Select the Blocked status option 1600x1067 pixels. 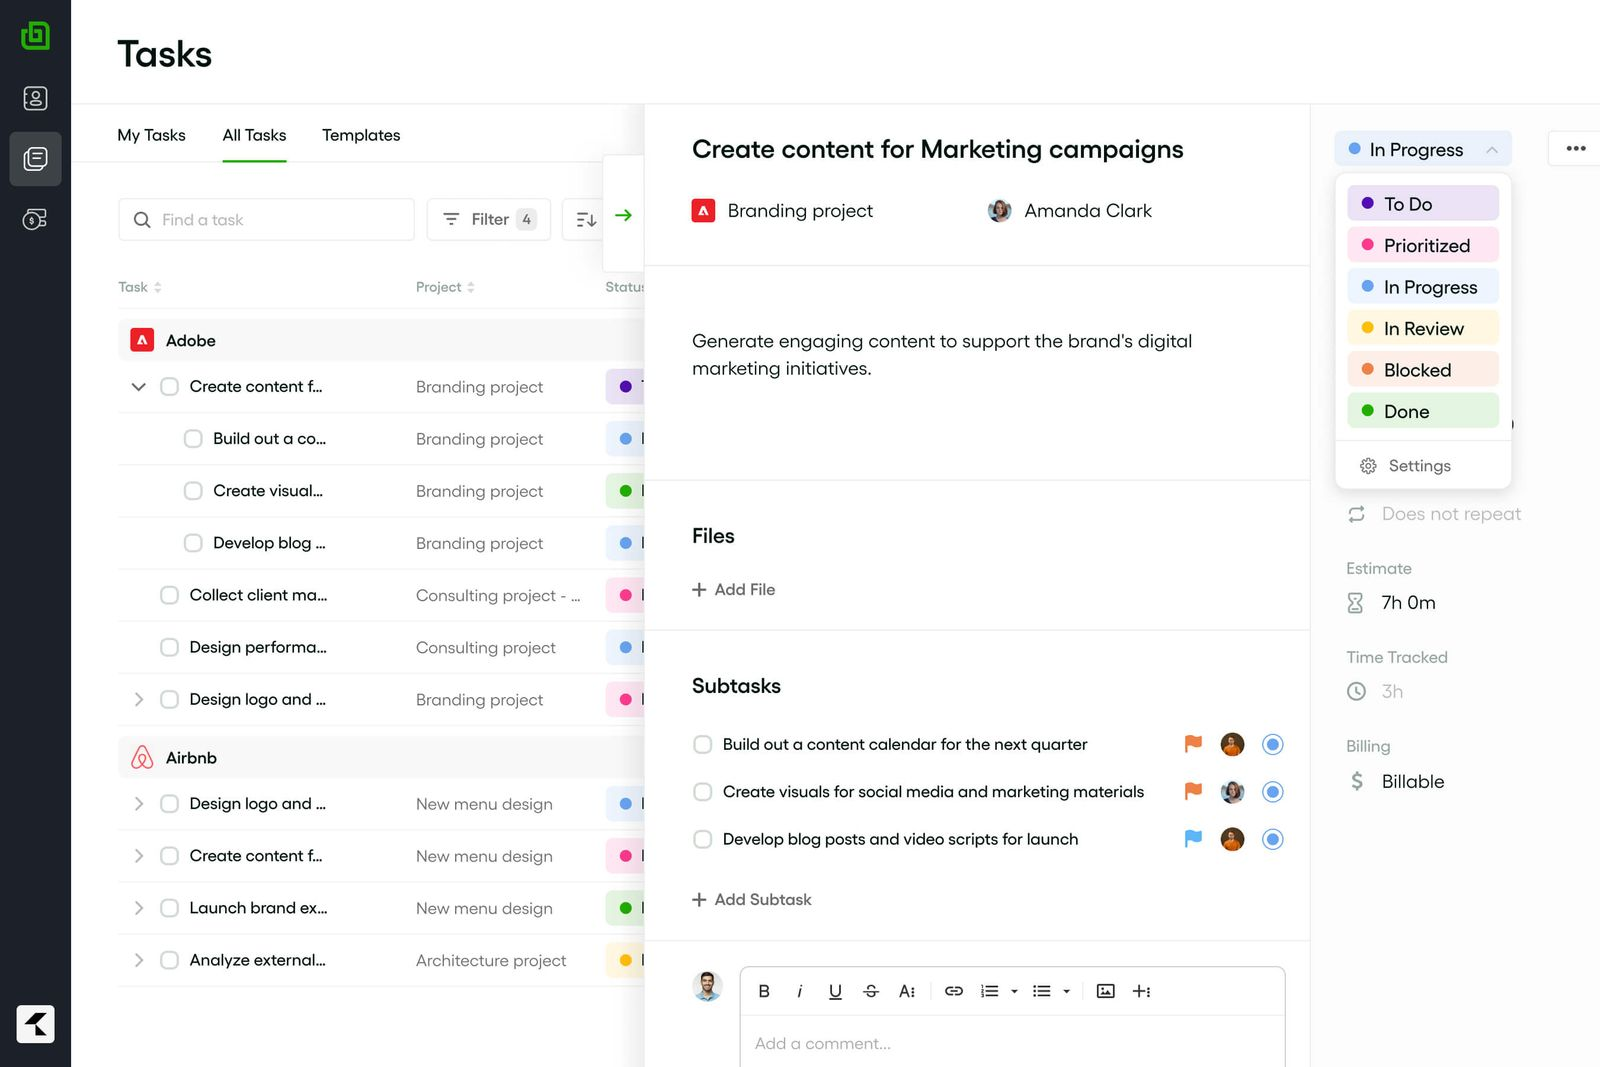(1423, 370)
